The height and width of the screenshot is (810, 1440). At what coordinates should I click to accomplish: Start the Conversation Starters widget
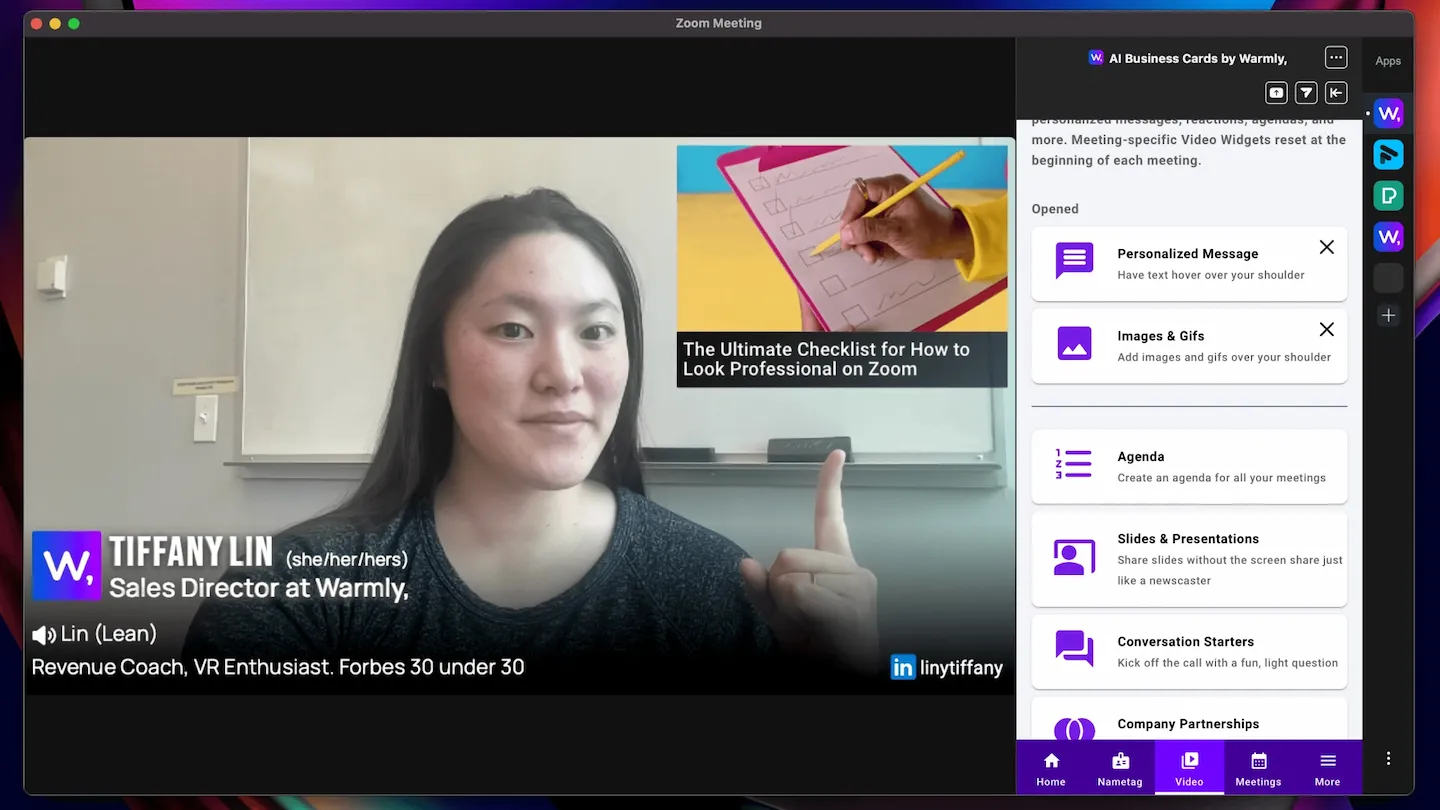[x=1188, y=651]
